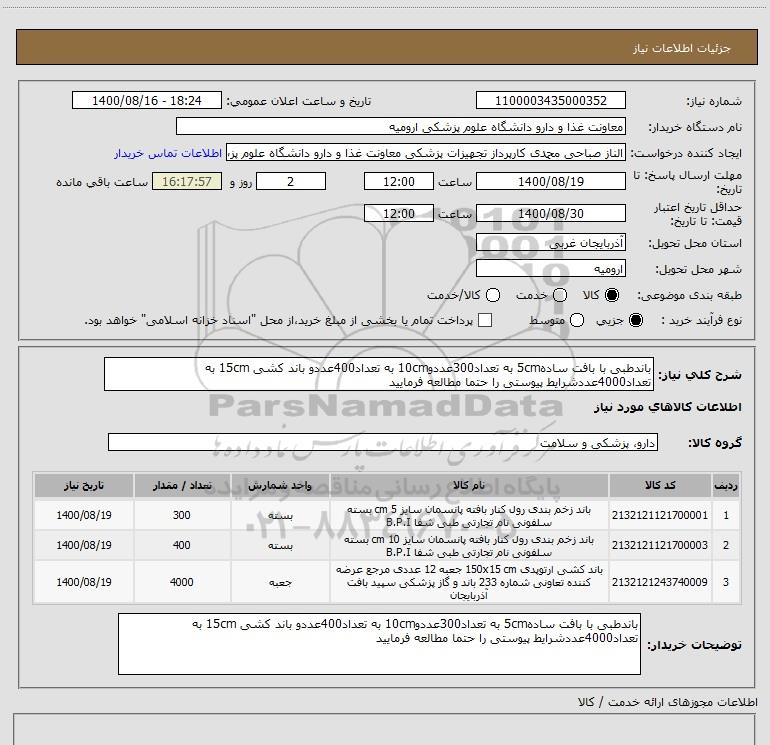Click the announcement date field 1400/08/16 - 18:24
The width and height of the screenshot is (770, 745).
coord(147,101)
